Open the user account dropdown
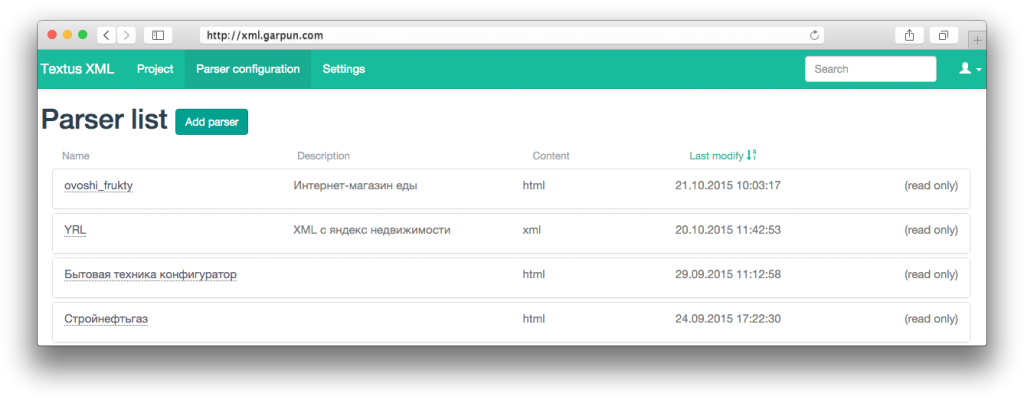Image resolution: width=1024 pixels, height=400 pixels. tap(969, 69)
